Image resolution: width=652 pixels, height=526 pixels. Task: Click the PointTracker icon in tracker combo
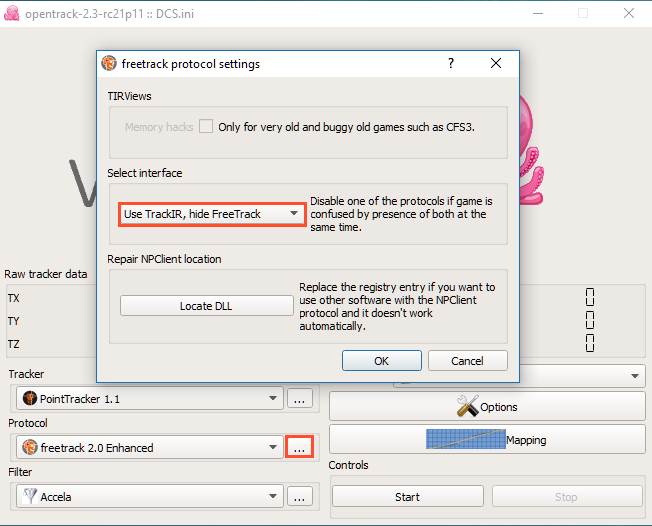click(30, 398)
